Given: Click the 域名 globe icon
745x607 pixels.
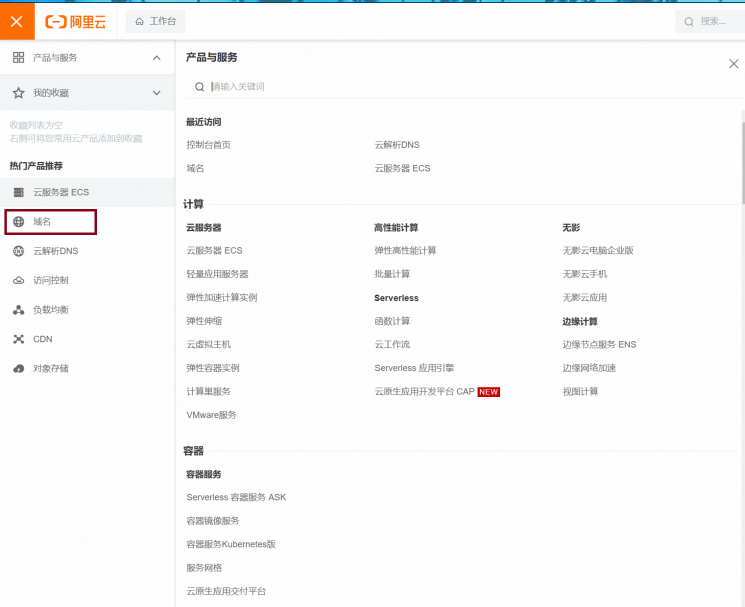Looking at the screenshot, I should (19, 222).
